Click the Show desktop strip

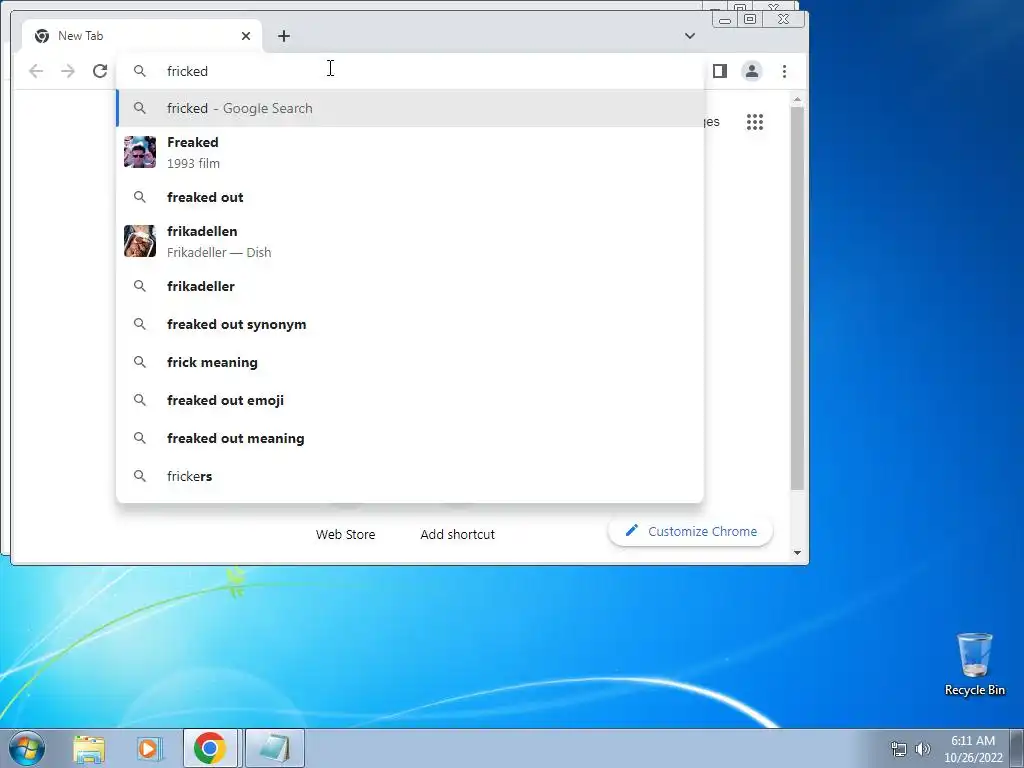[1017, 748]
